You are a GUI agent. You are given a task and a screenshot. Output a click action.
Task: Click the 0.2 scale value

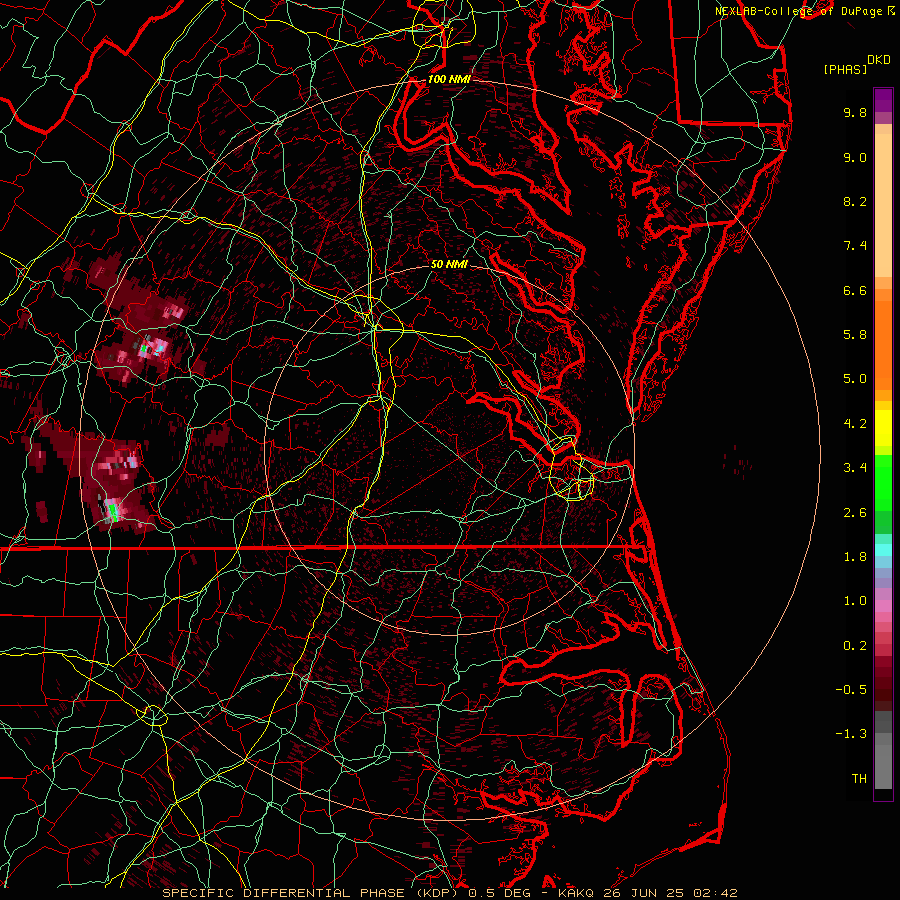[x=855, y=646]
